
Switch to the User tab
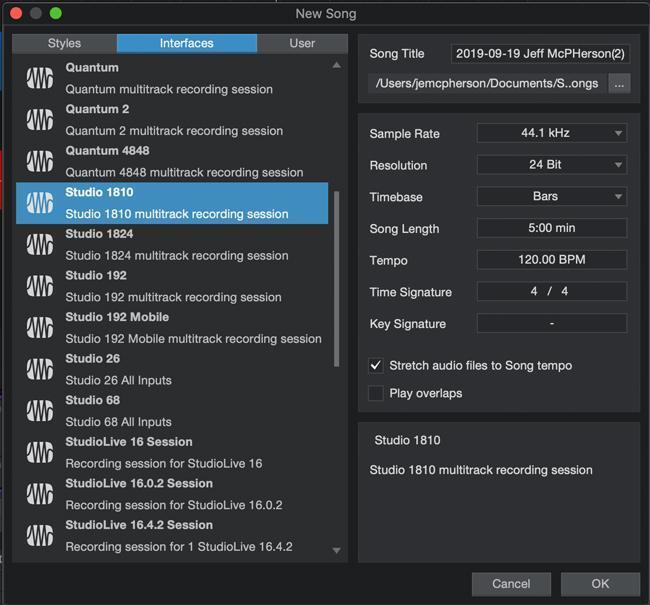302,44
